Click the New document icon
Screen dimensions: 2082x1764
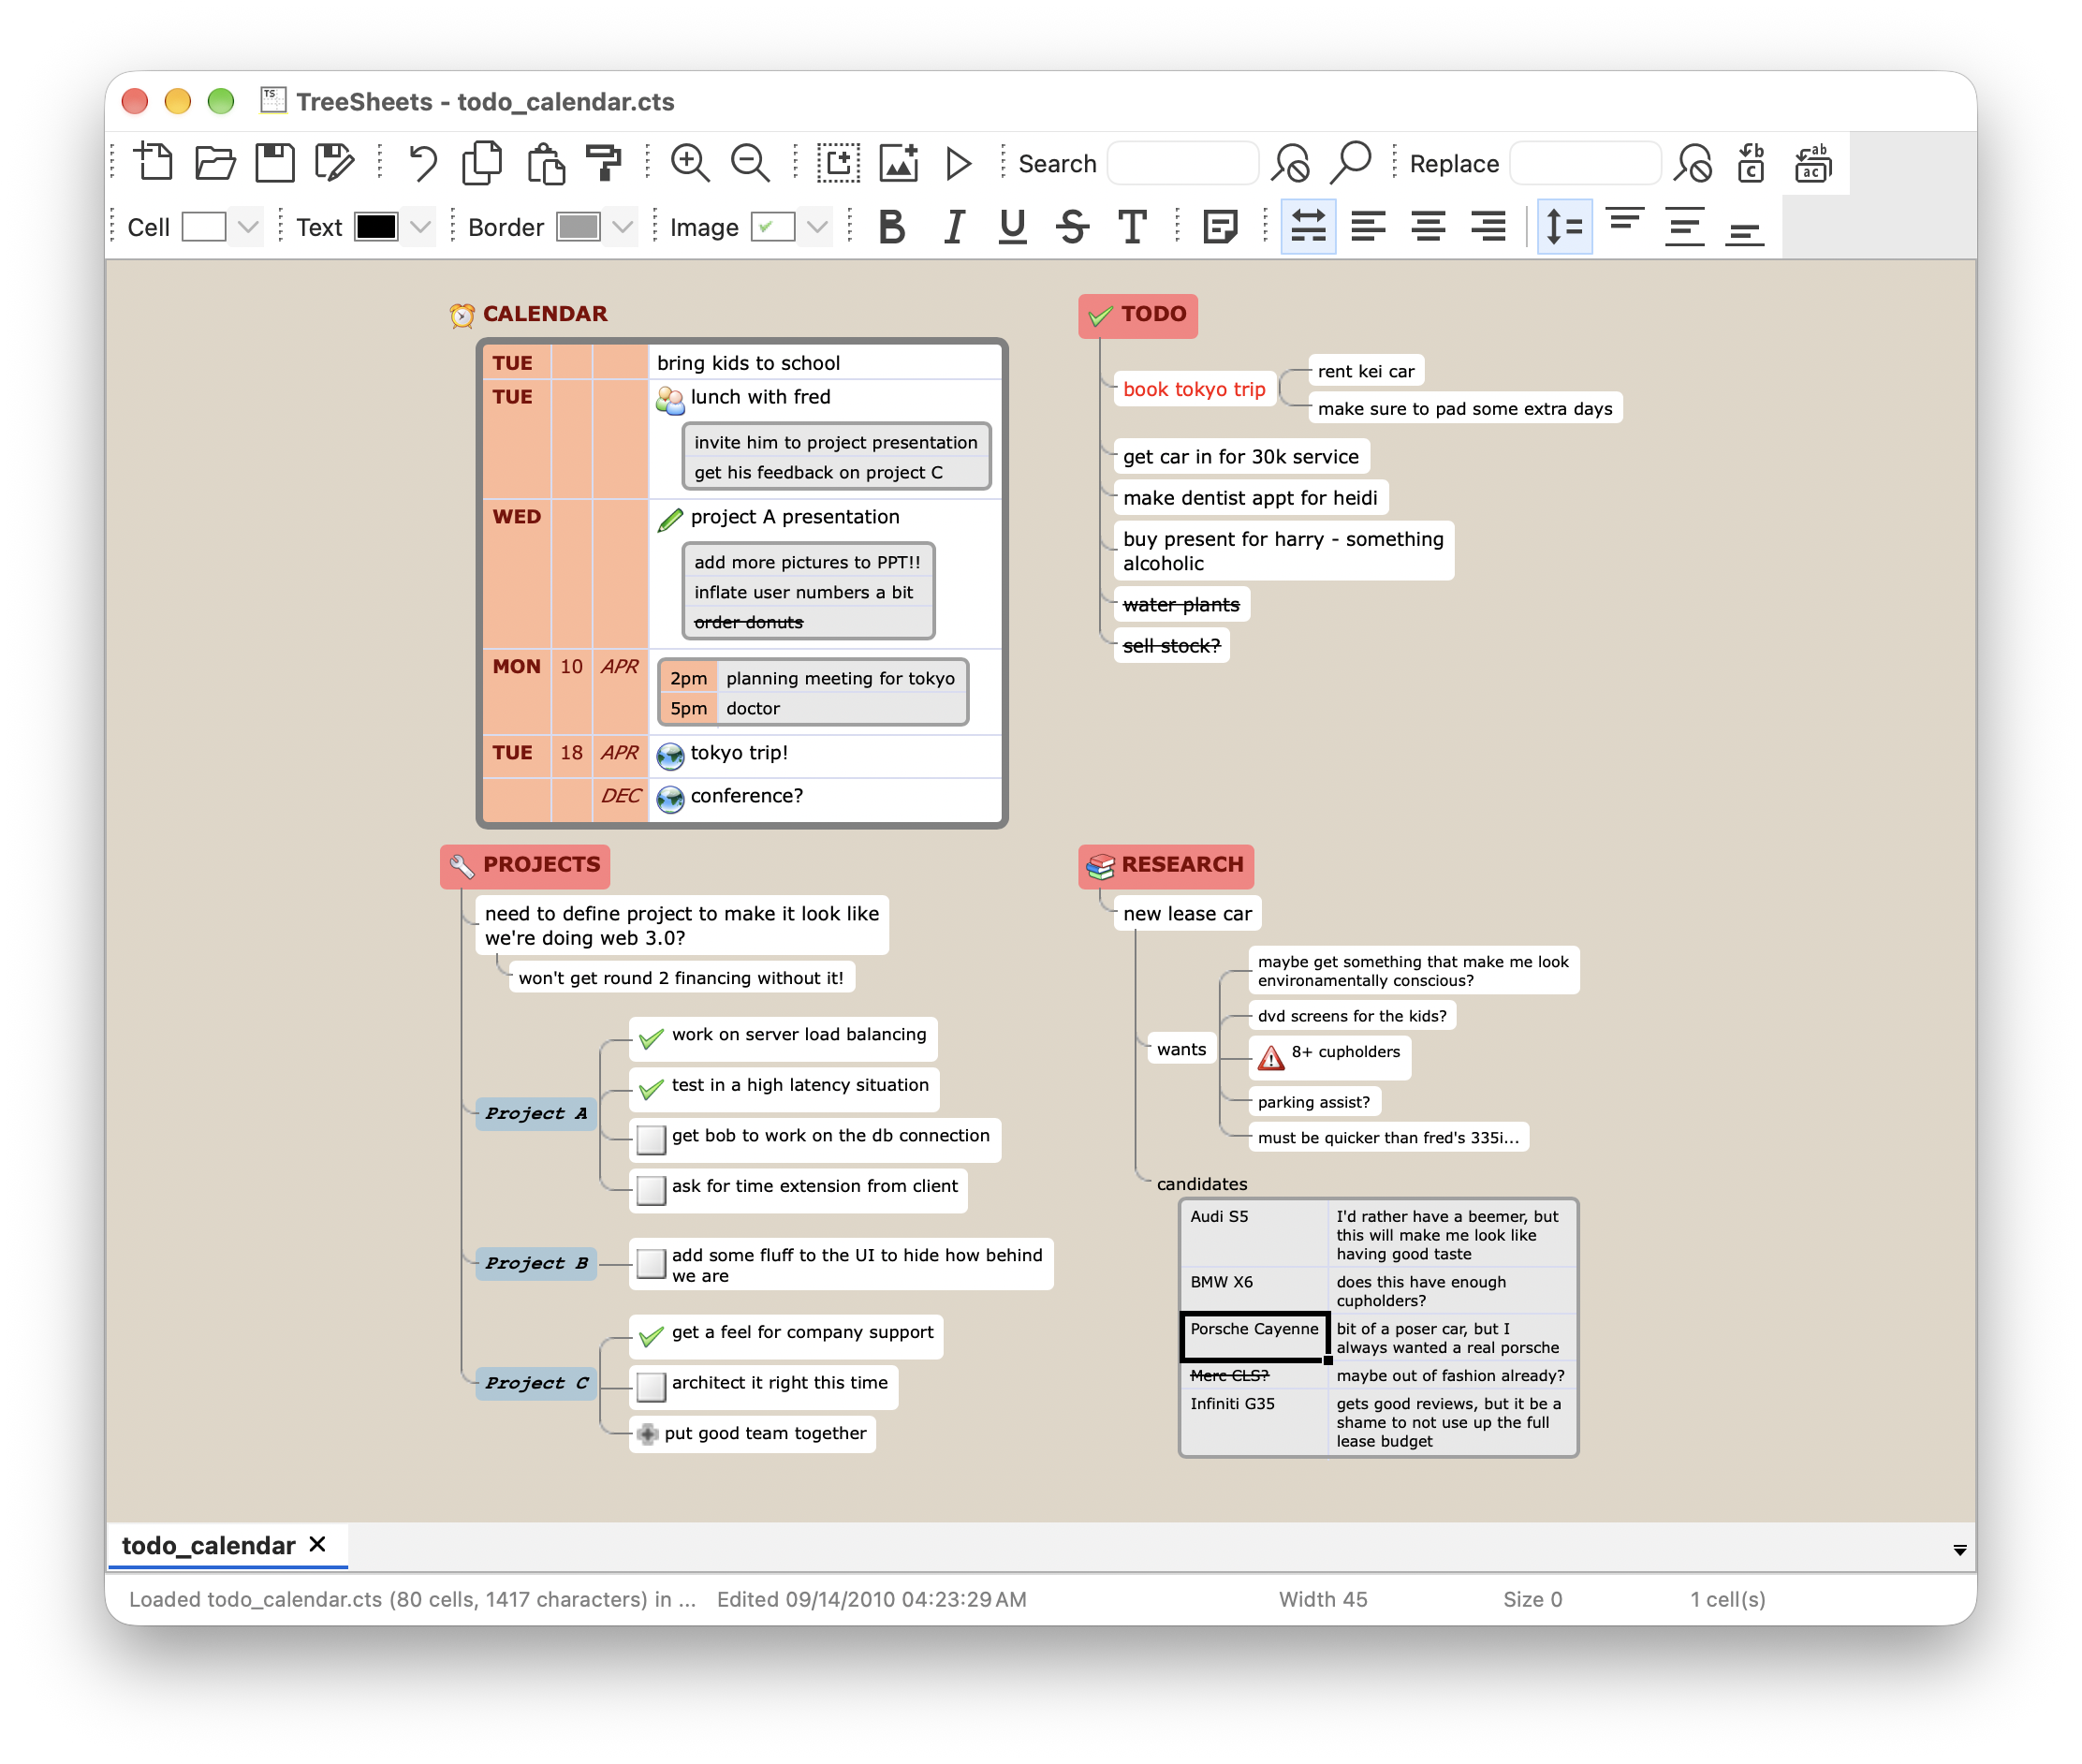pyautogui.click(x=153, y=162)
